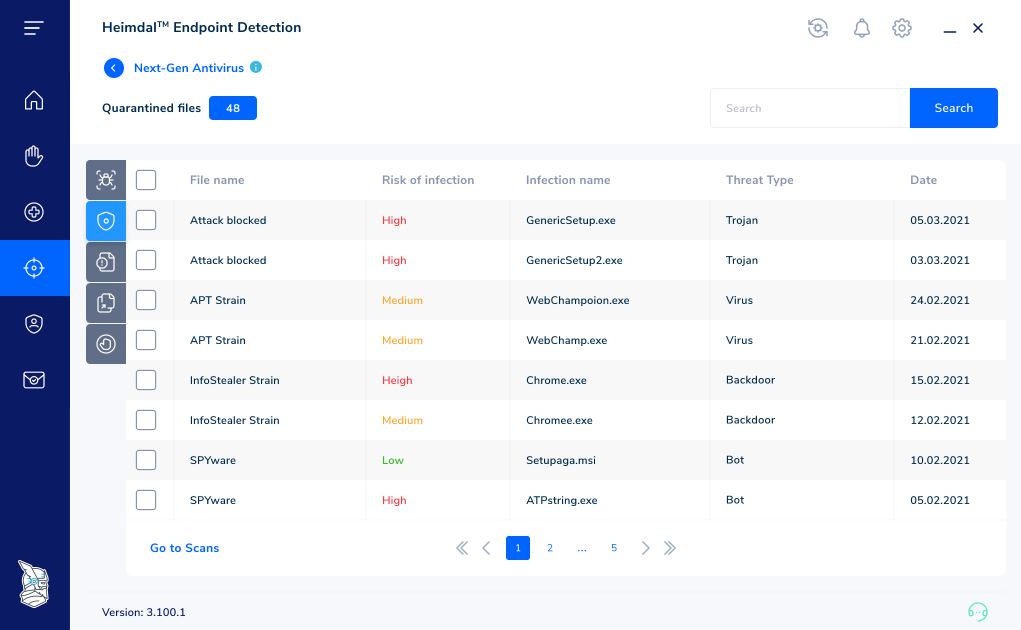Select page 1 in pagination
The image size is (1021, 630).
click(518, 548)
